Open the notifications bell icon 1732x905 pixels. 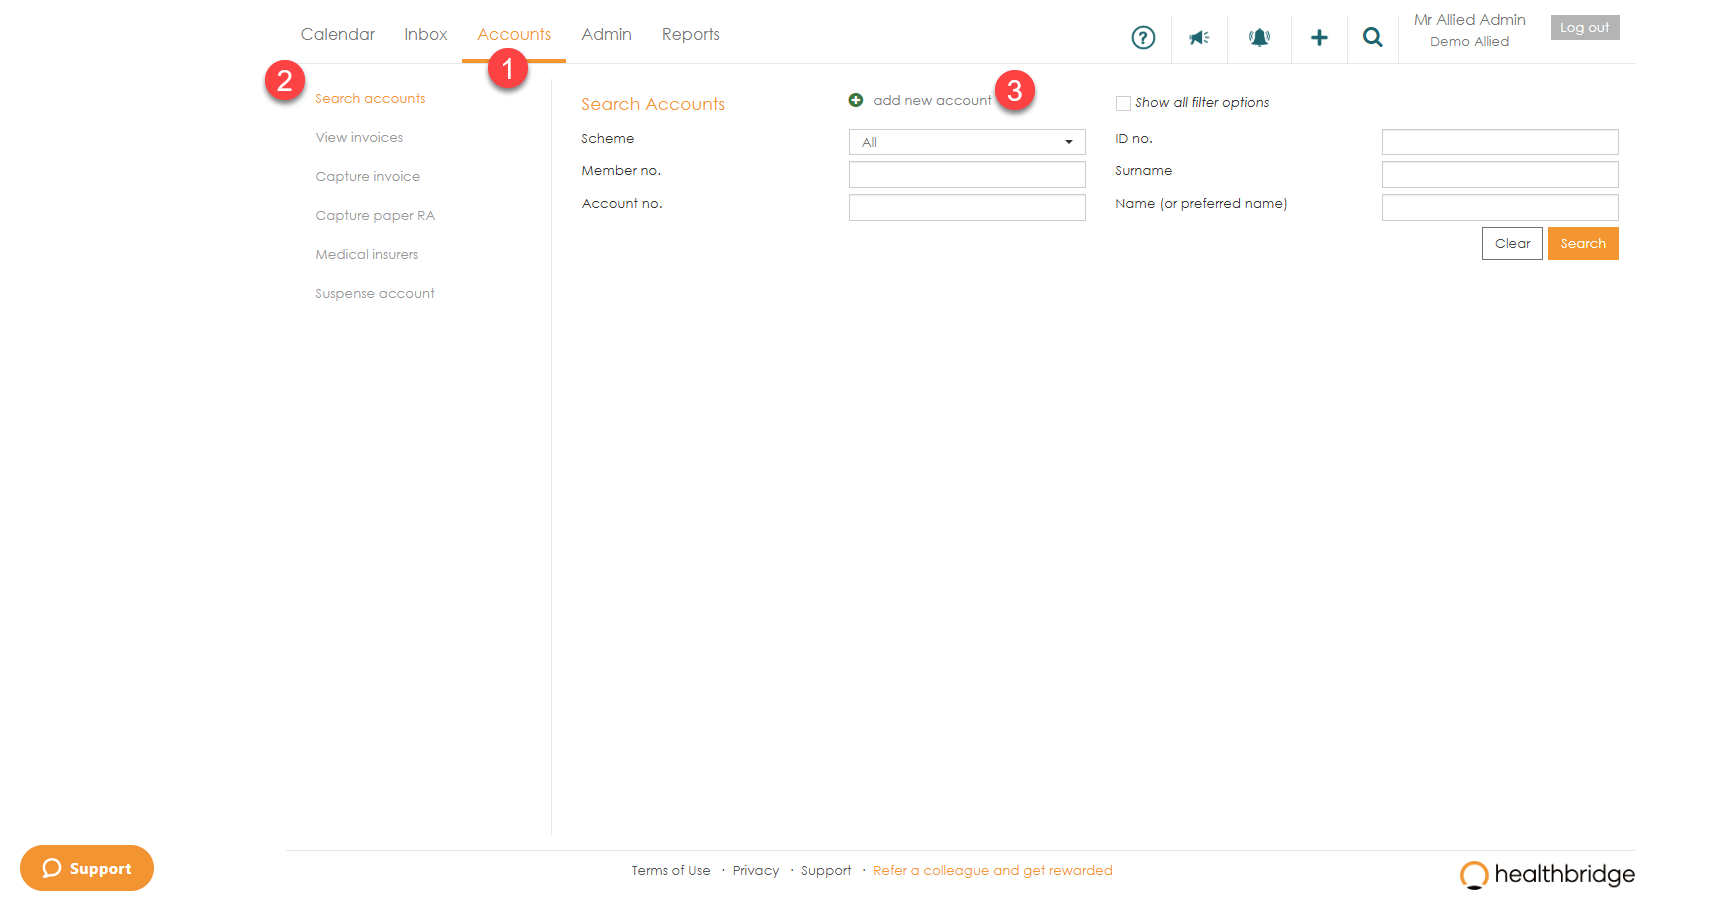[x=1259, y=38]
